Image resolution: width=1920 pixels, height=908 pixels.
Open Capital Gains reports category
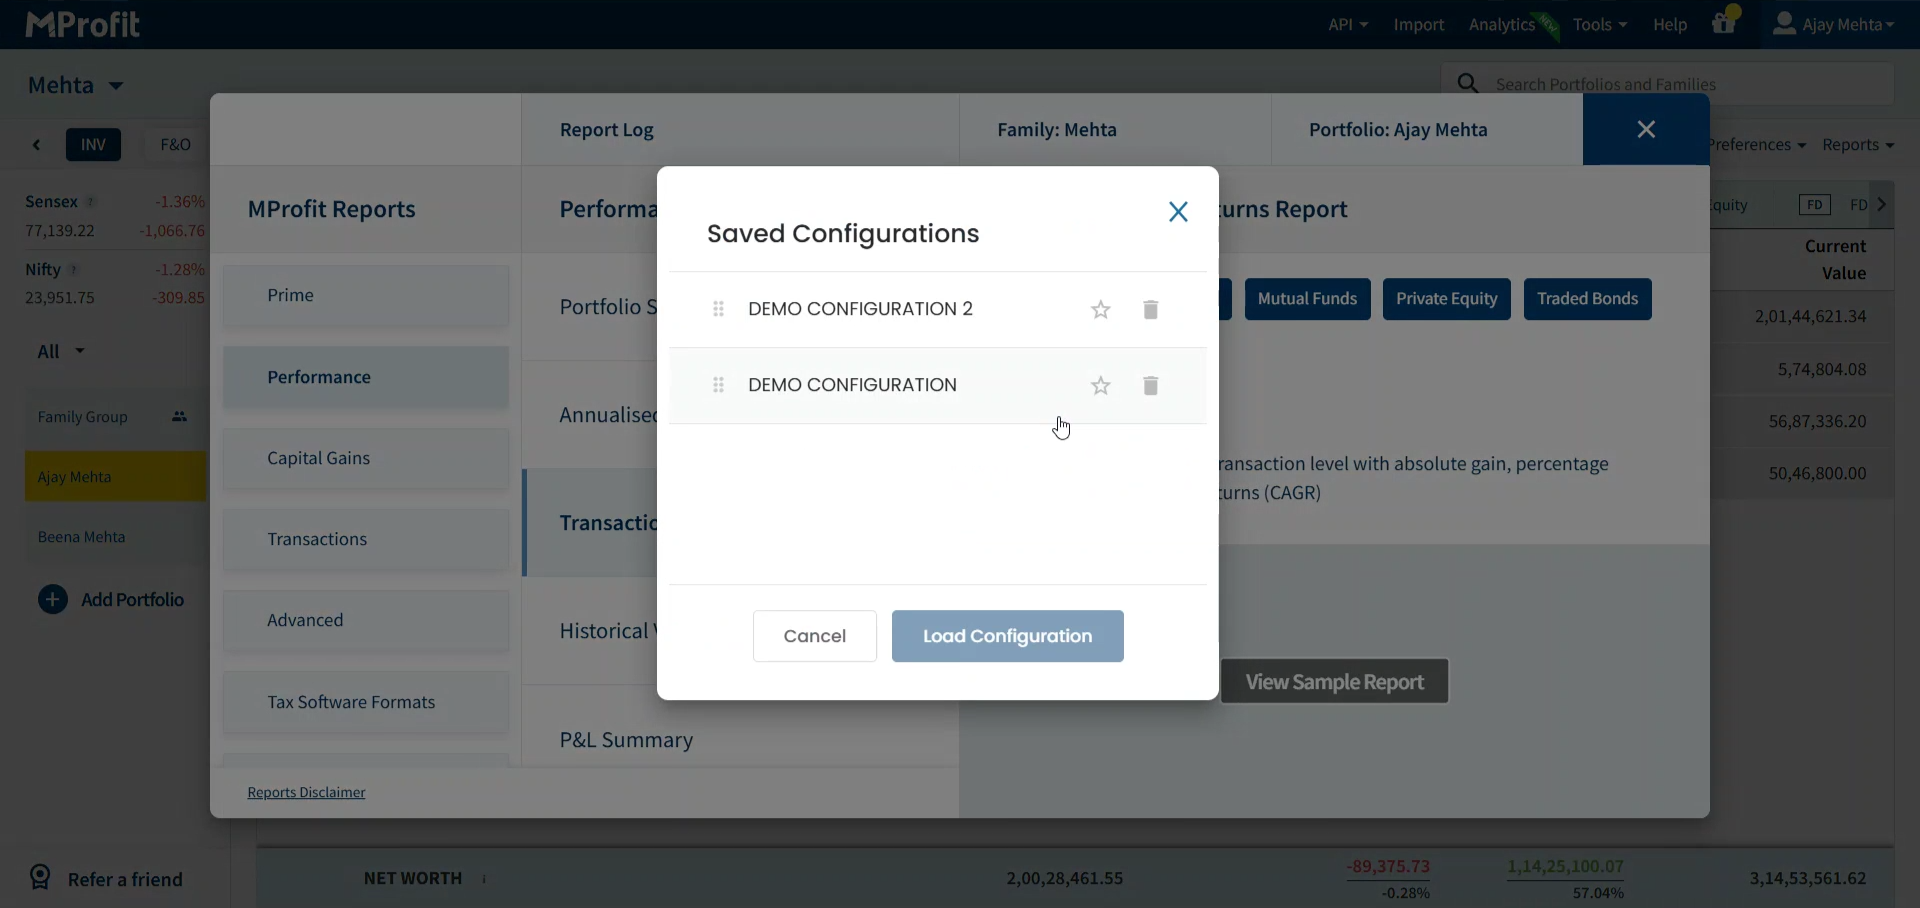click(x=366, y=458)
